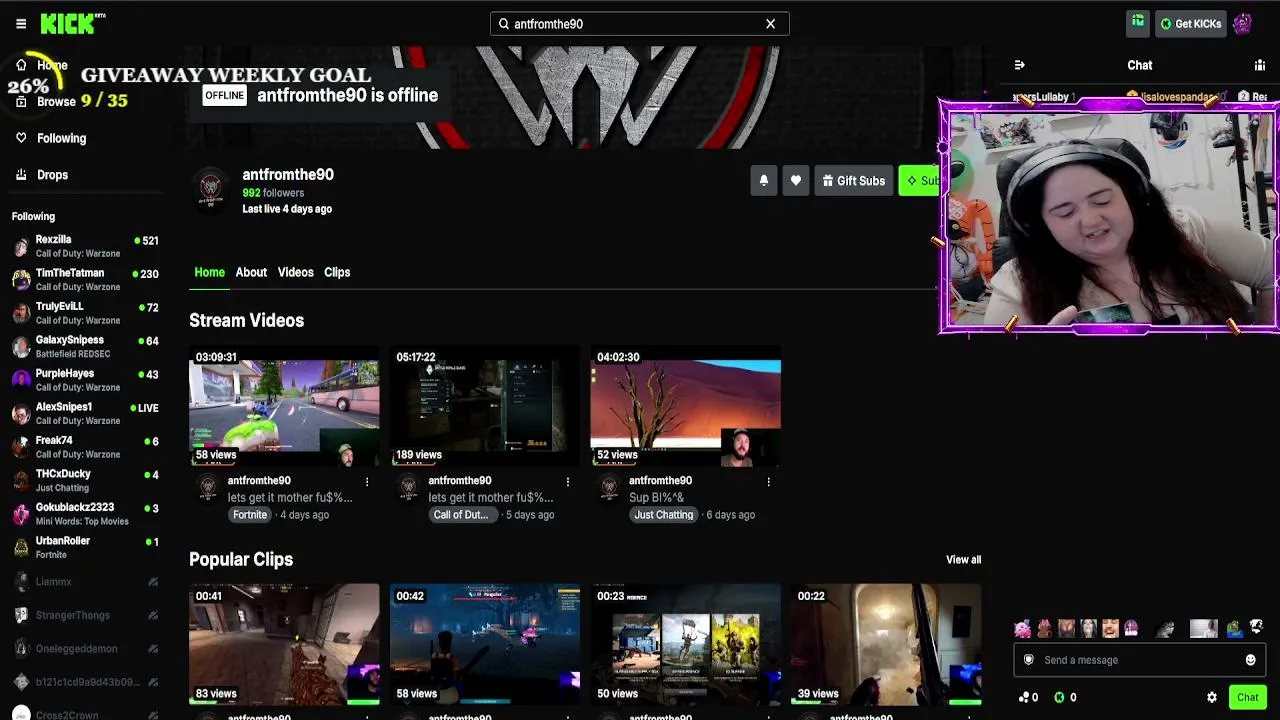Insert the pink Kirby emote
The image size is (1280, 720).
point(1022,629)
